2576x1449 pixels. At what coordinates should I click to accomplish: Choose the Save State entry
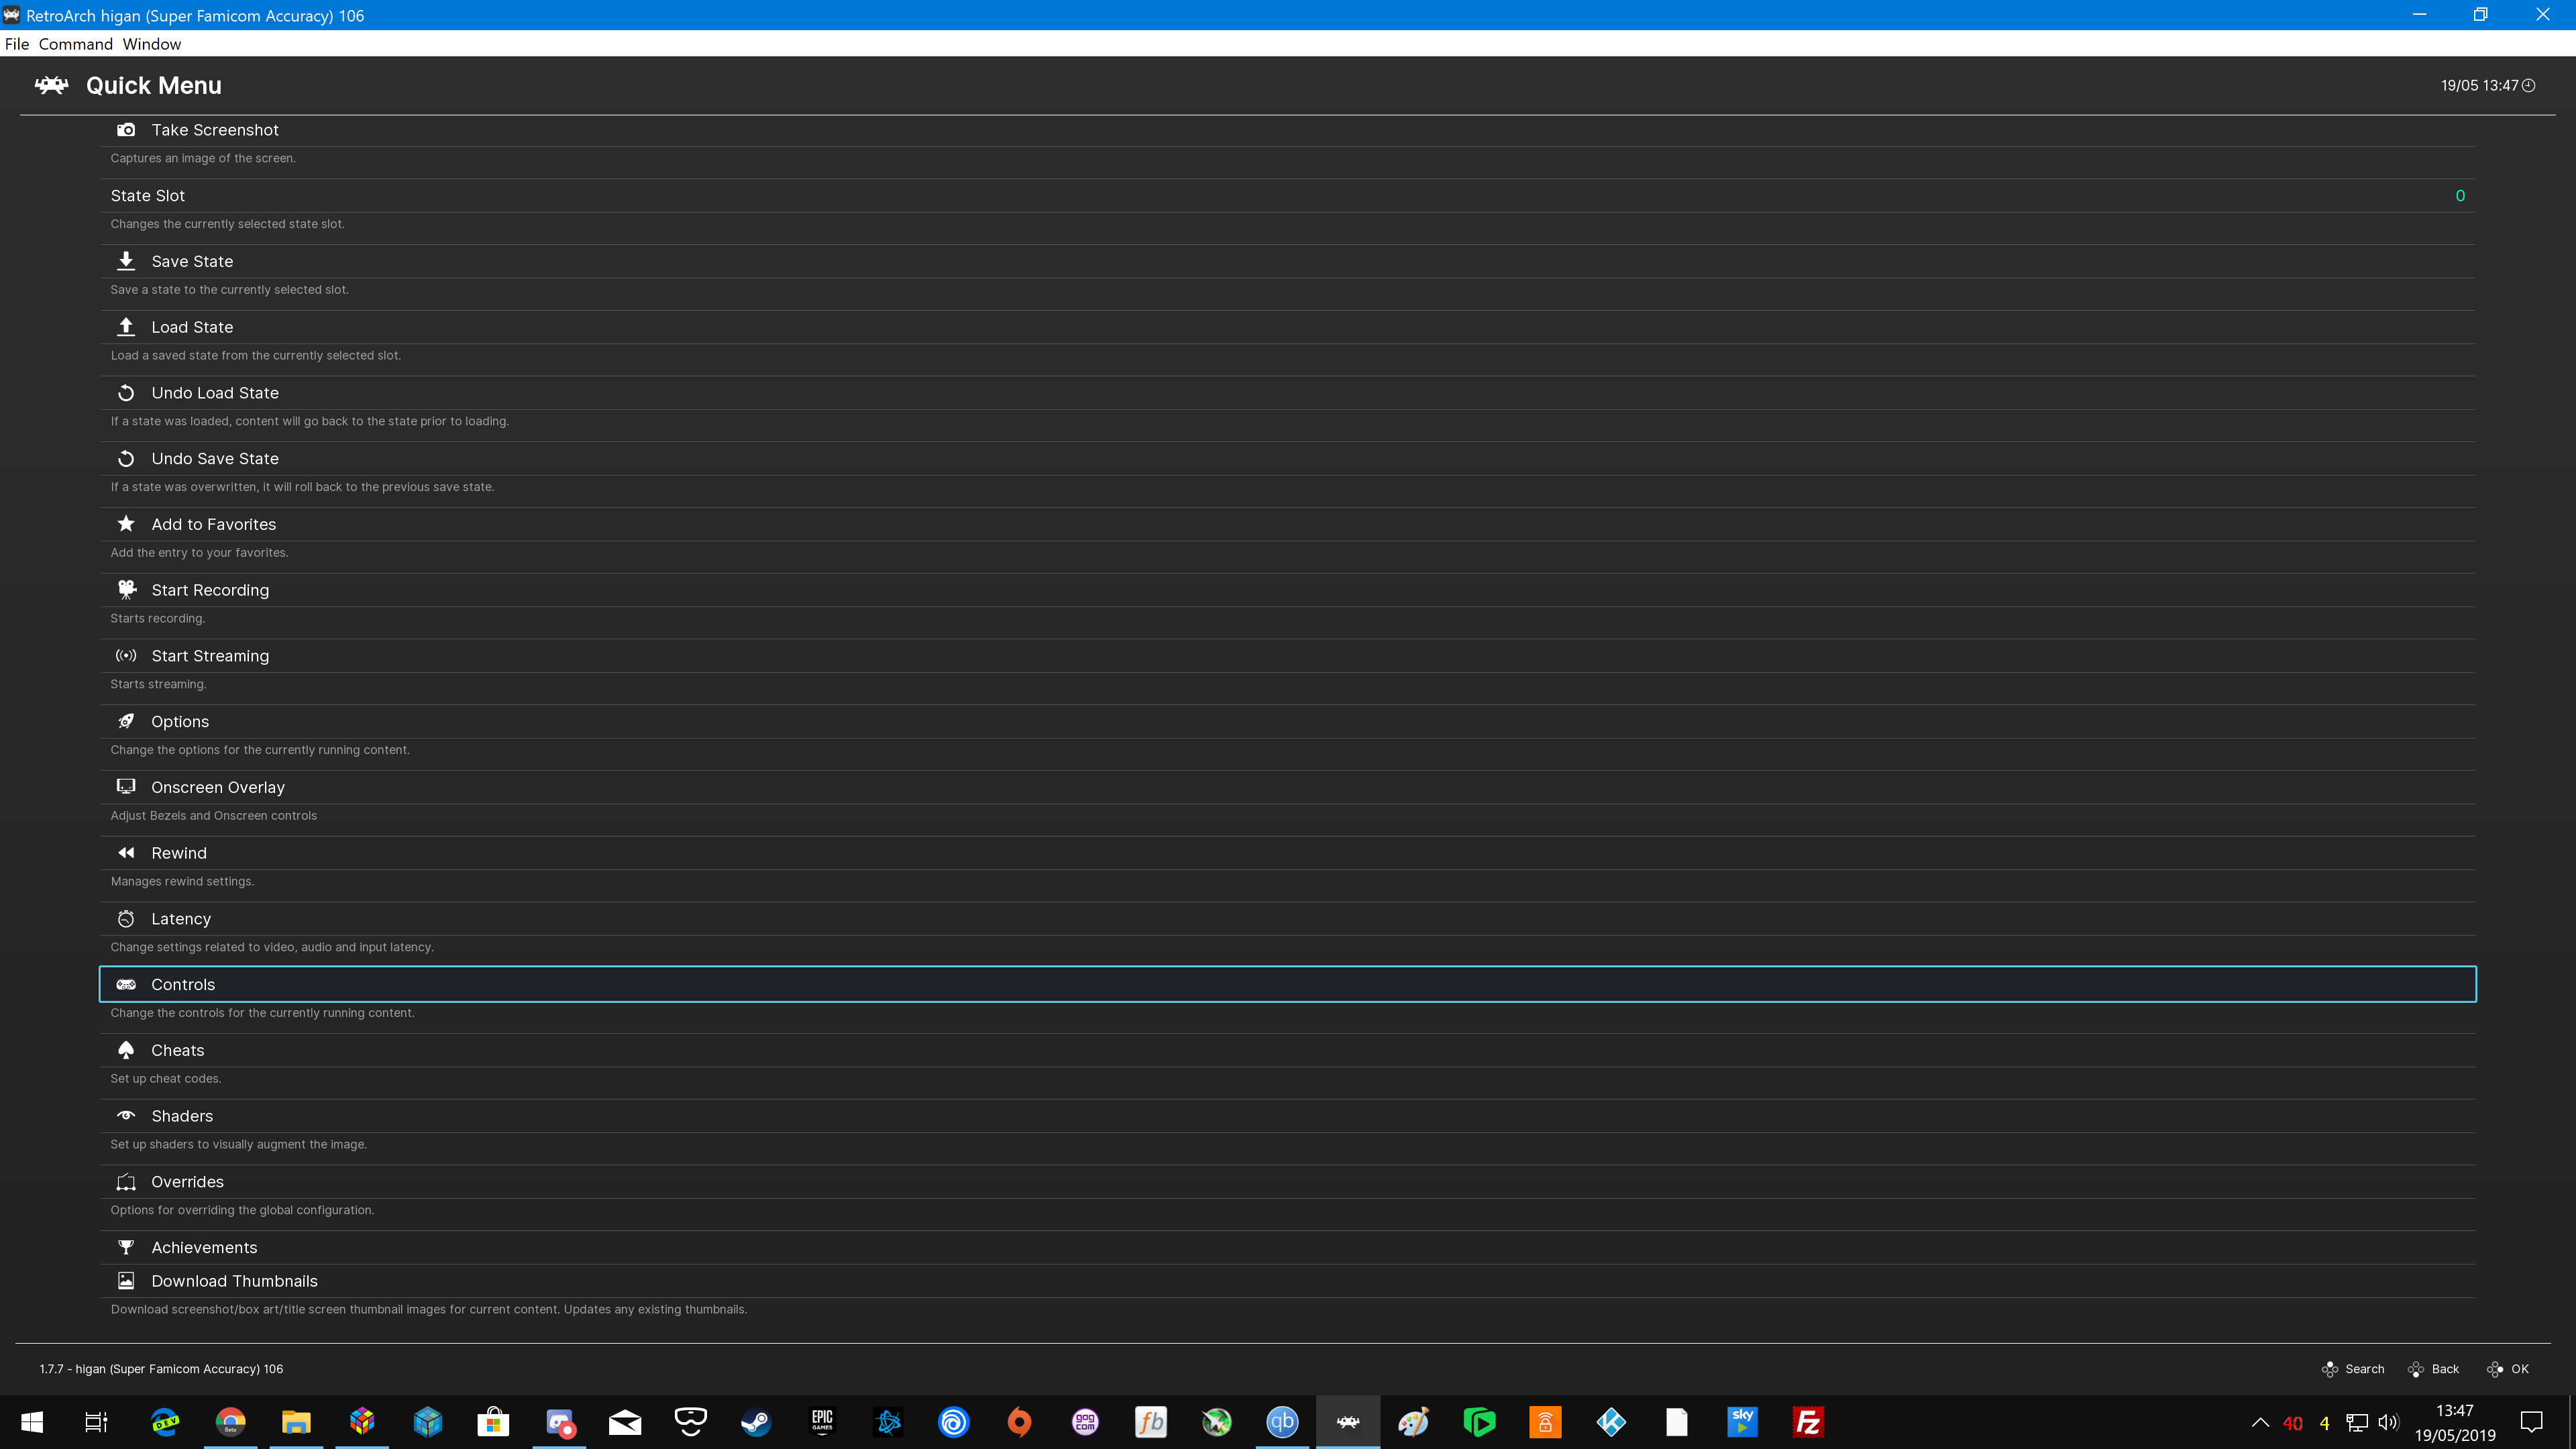click(1287, 261)
